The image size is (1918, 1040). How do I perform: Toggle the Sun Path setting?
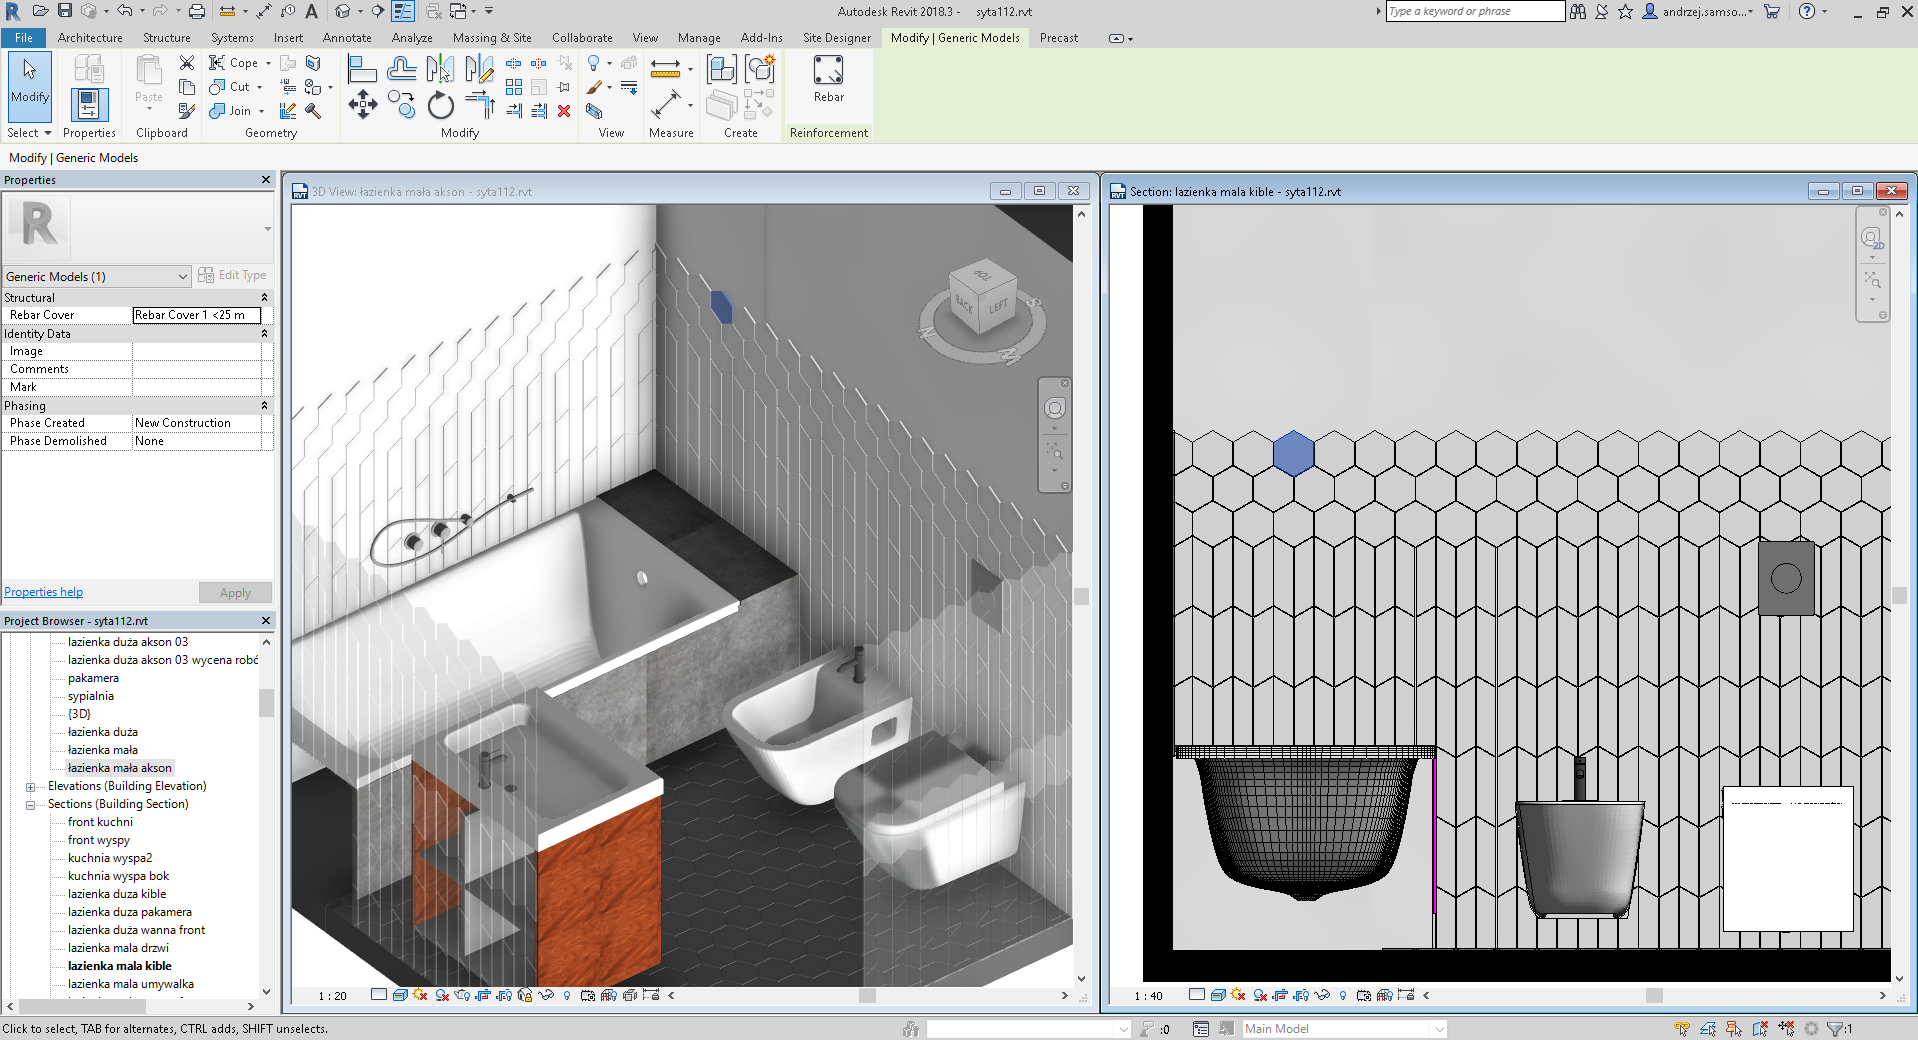tap(420, 996)
